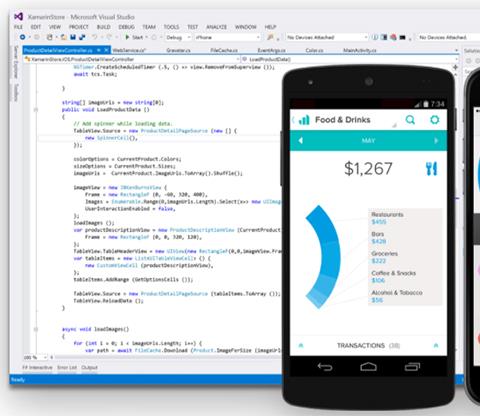Screen dimensions: 480x416
Task: Click the Save All toolbar icon
Action: pyautogui.click(x=82, y=37)
